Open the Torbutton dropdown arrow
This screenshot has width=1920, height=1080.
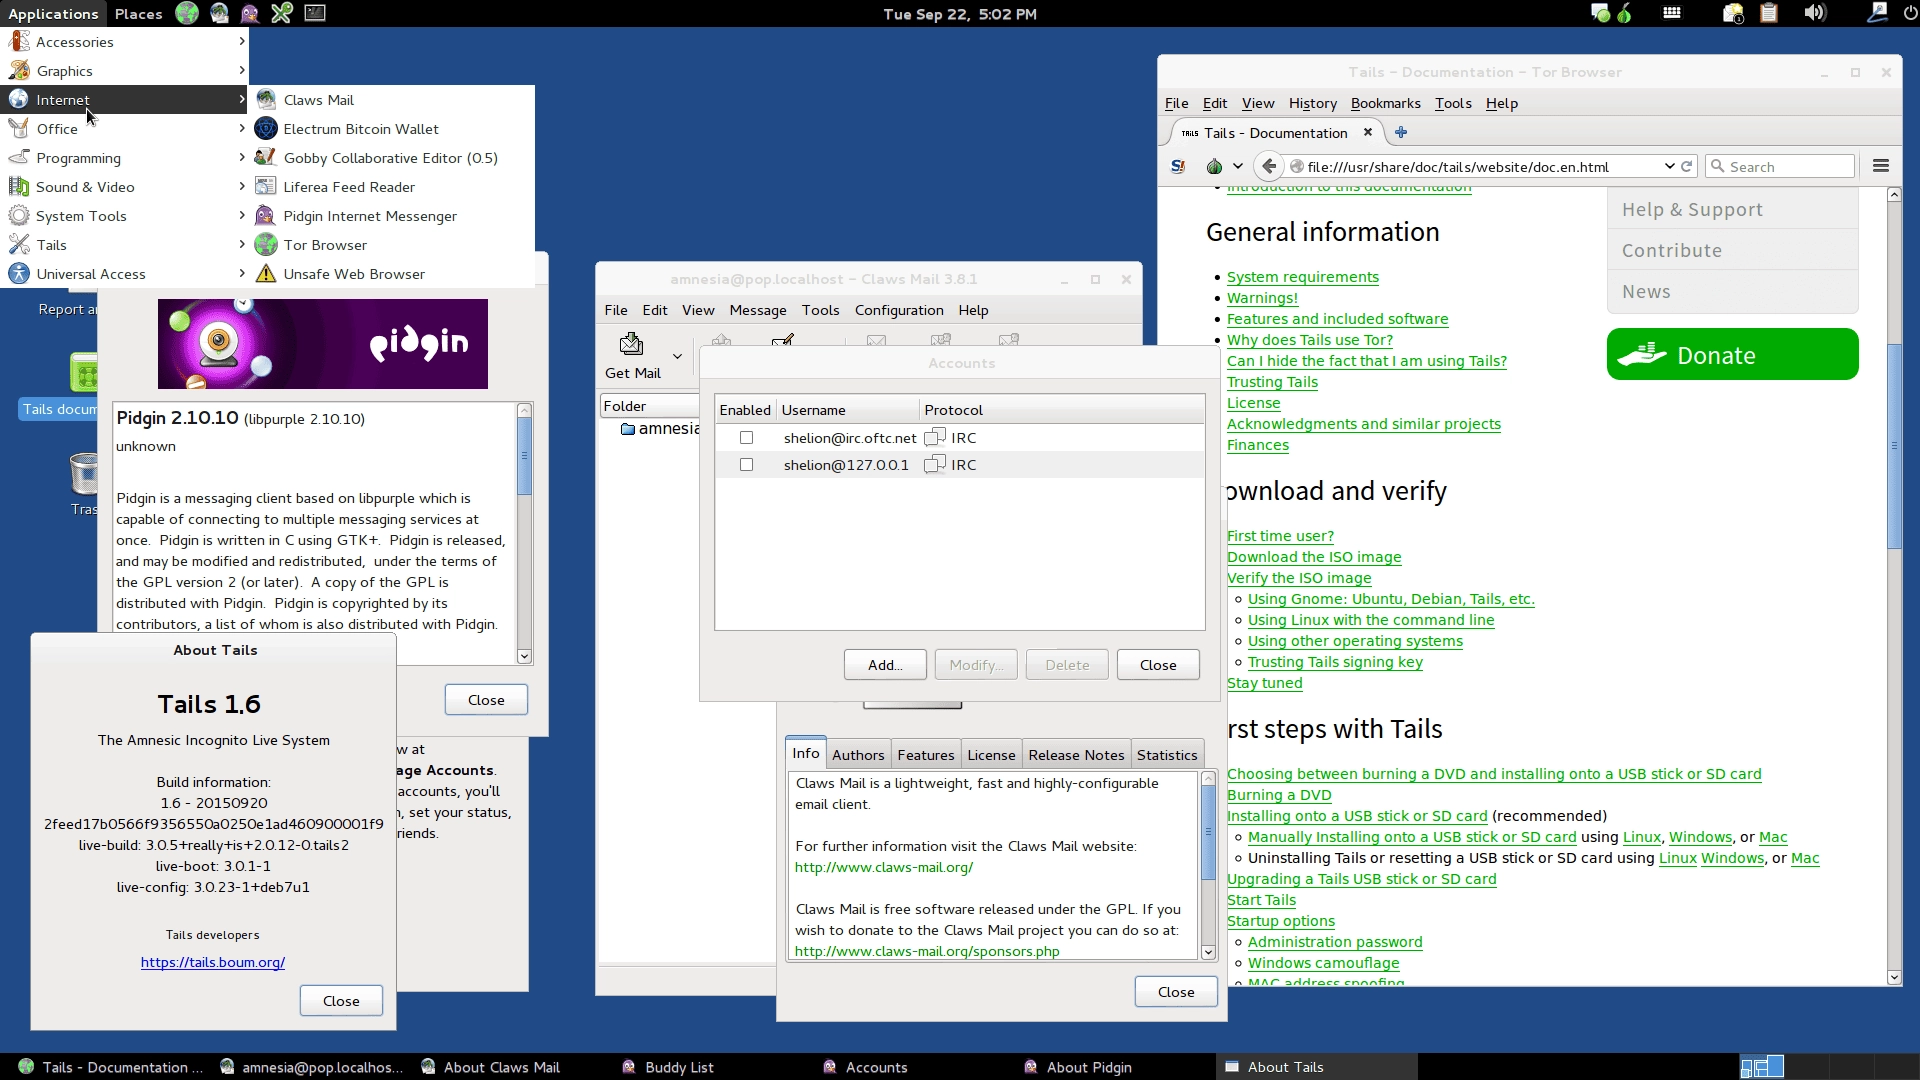[1237, 166]
